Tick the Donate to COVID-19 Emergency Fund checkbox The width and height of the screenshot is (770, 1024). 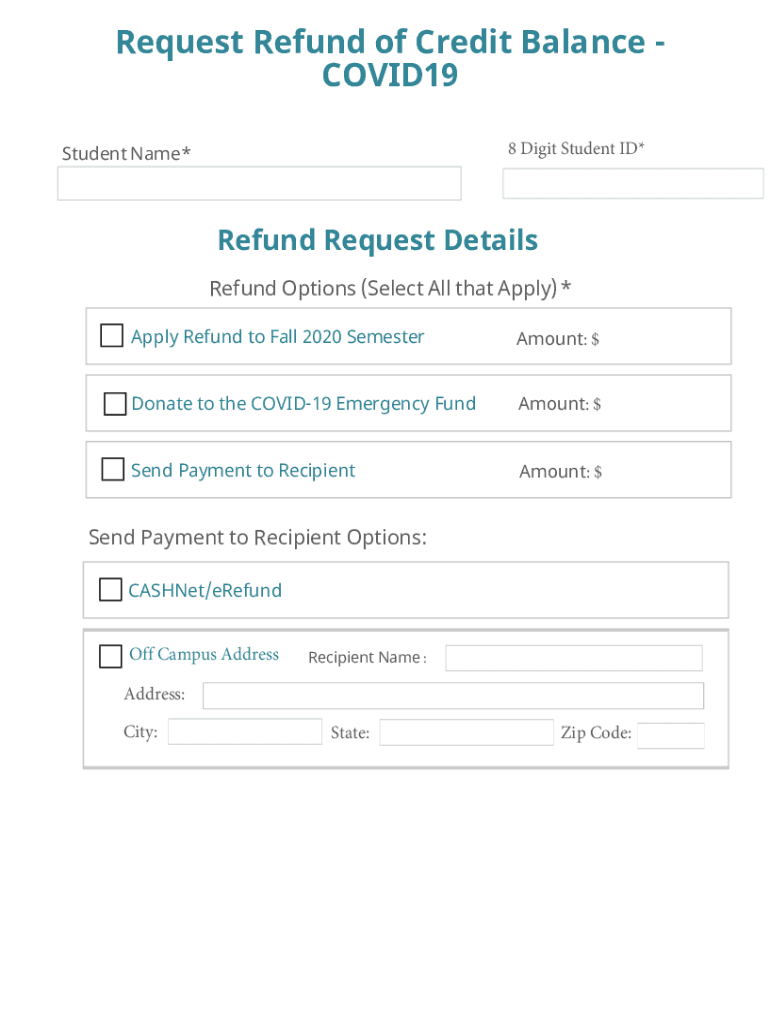115,404
